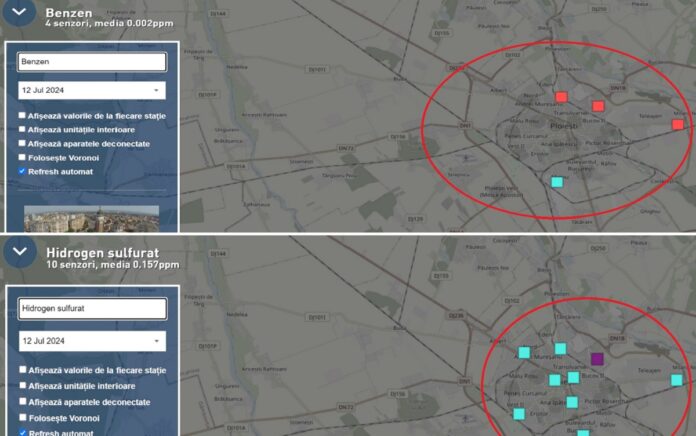Click the Benzen pollutant search field
The height and width of the screenshot is (436, 696).
click(x=92, y=62)
